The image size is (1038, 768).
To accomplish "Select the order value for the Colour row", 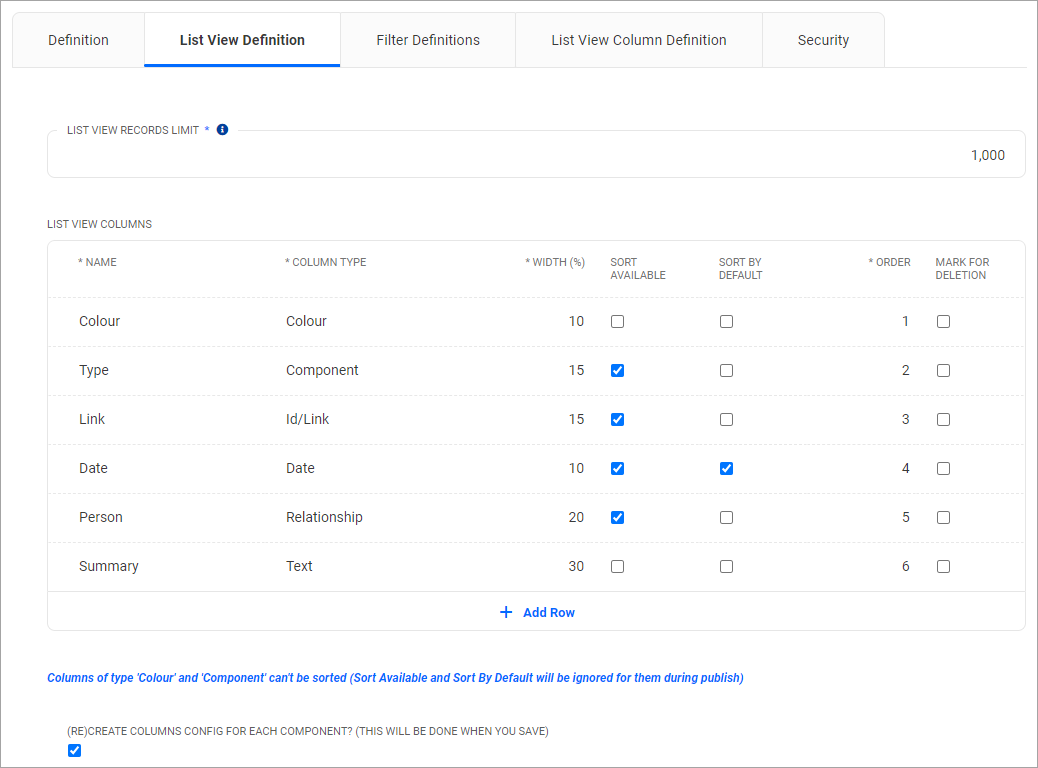I will [x=905, y=321].
